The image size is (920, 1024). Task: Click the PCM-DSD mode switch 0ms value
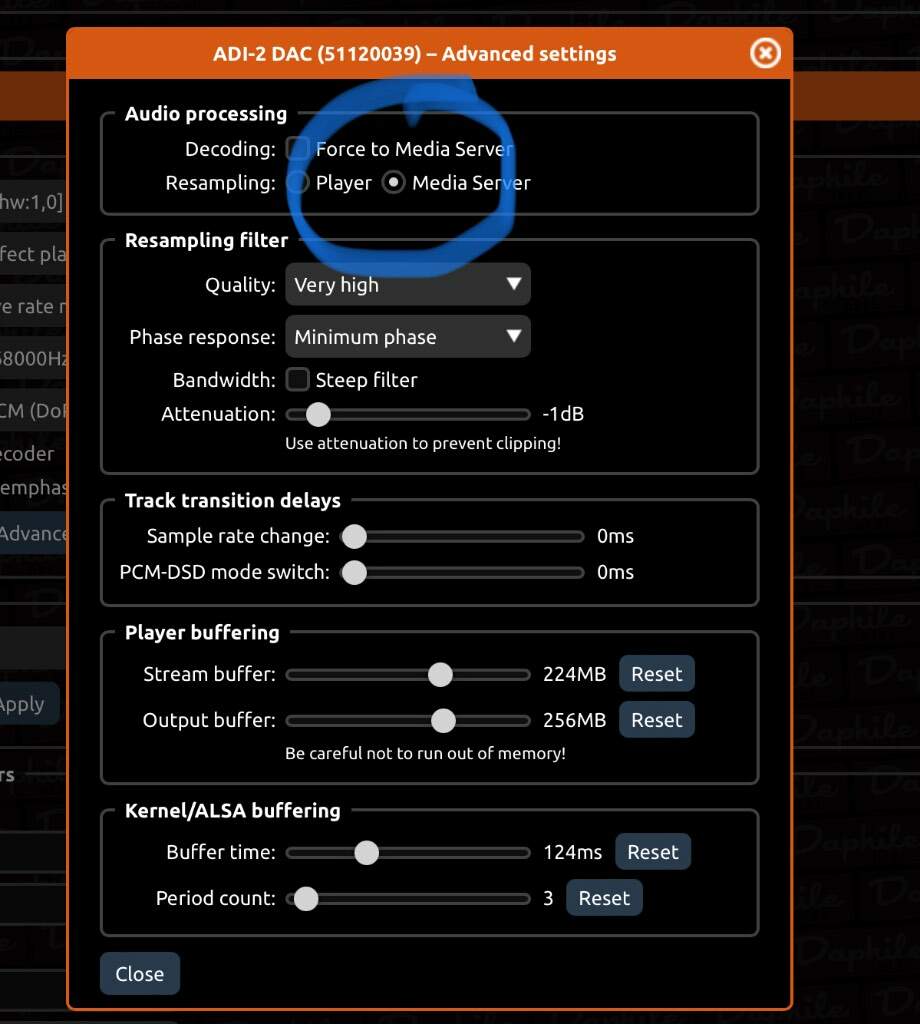(615, 572)
